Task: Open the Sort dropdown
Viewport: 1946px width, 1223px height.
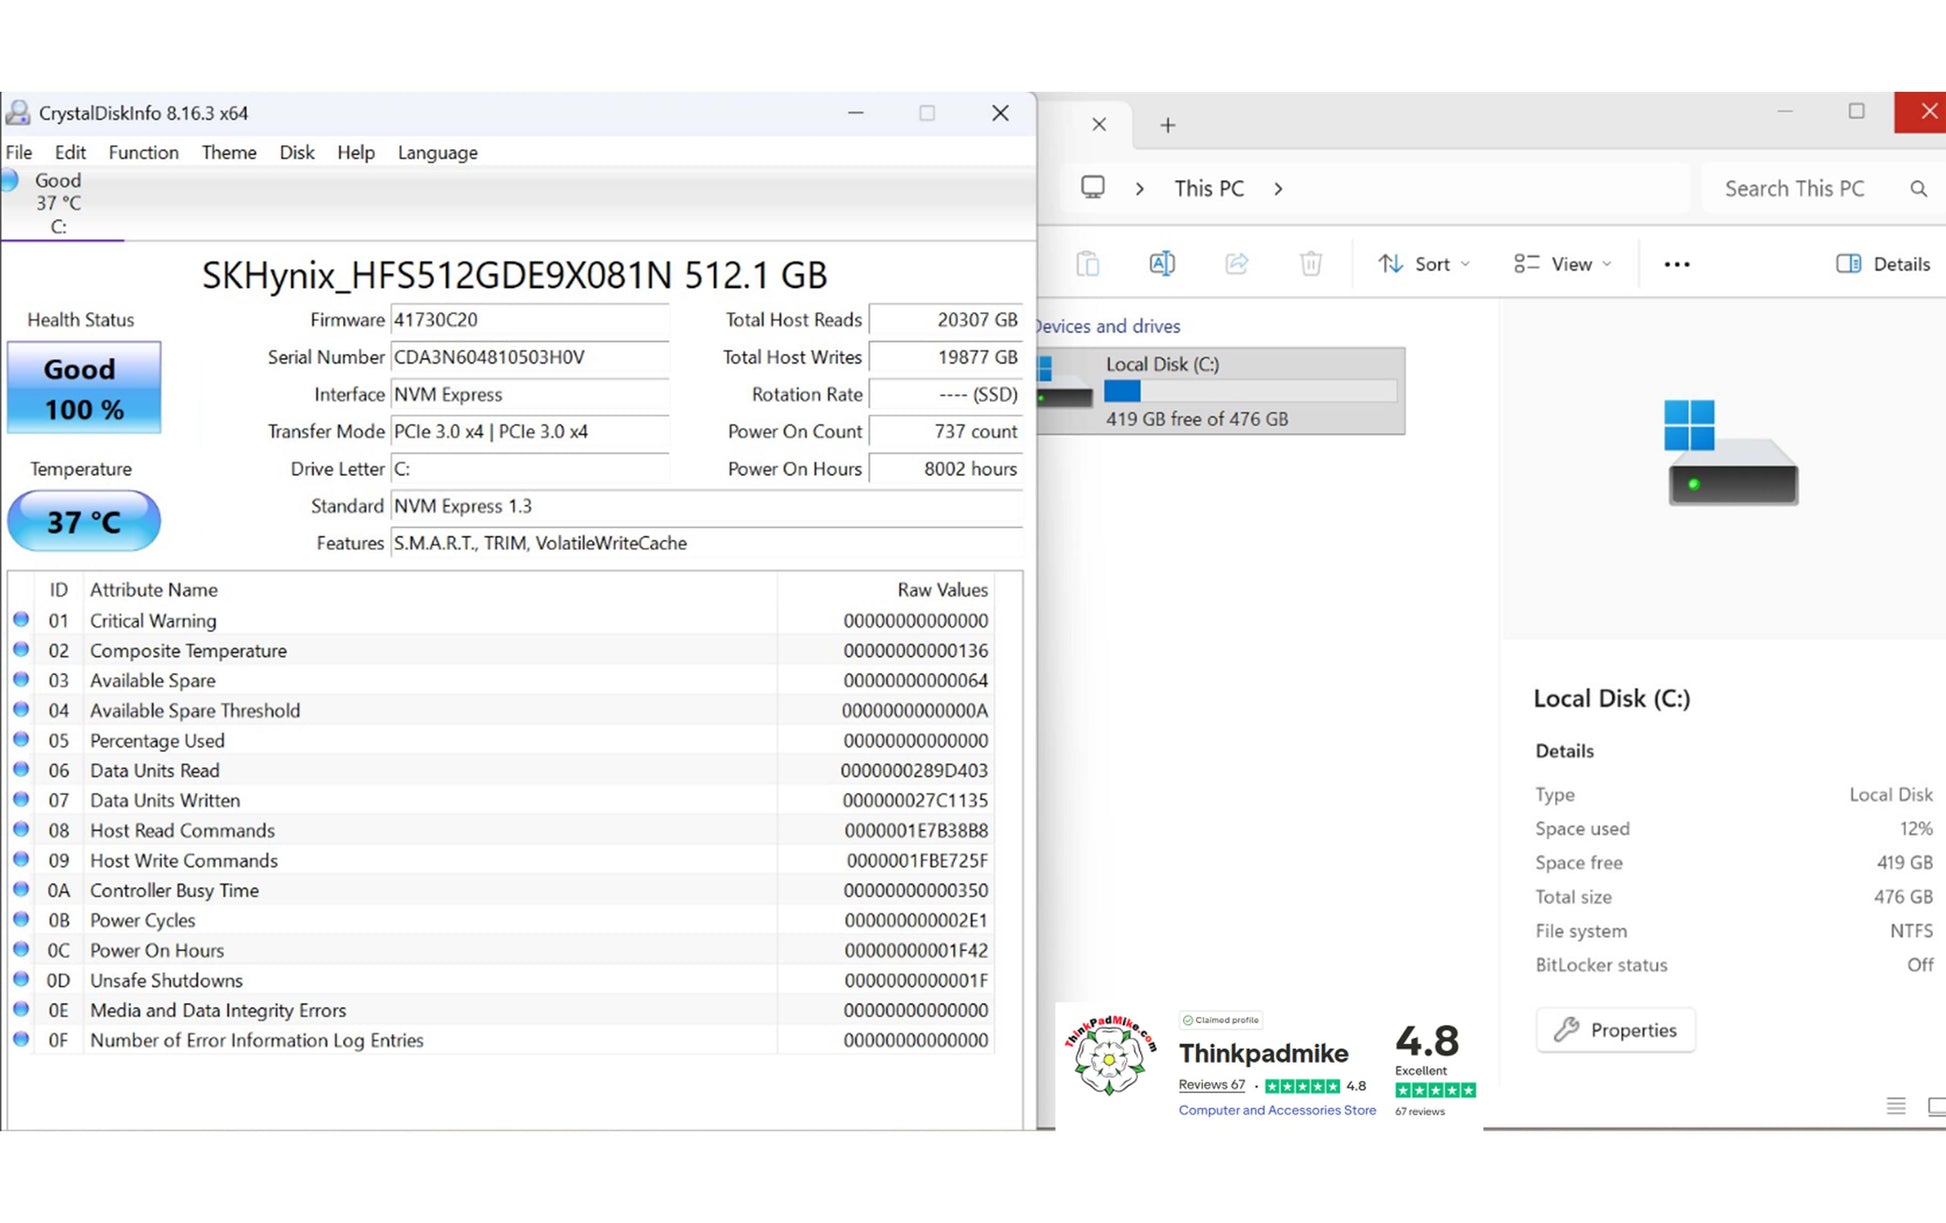Action: coord(1424,264)
